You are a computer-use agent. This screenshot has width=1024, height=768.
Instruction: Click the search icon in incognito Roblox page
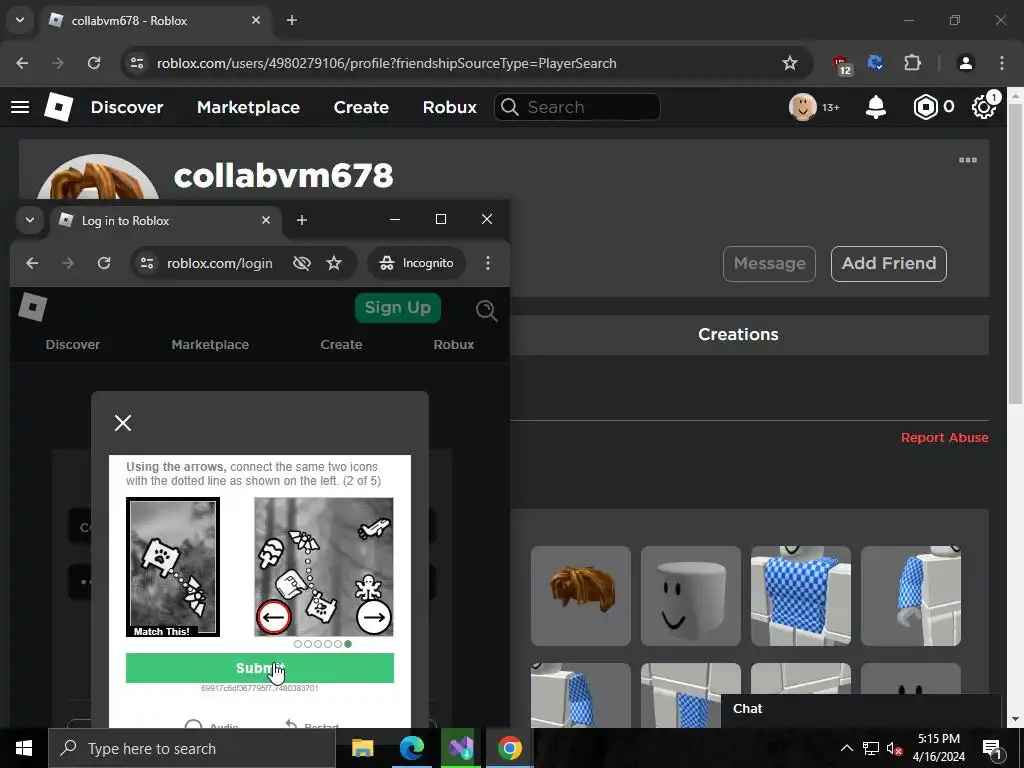coord(487,310)
